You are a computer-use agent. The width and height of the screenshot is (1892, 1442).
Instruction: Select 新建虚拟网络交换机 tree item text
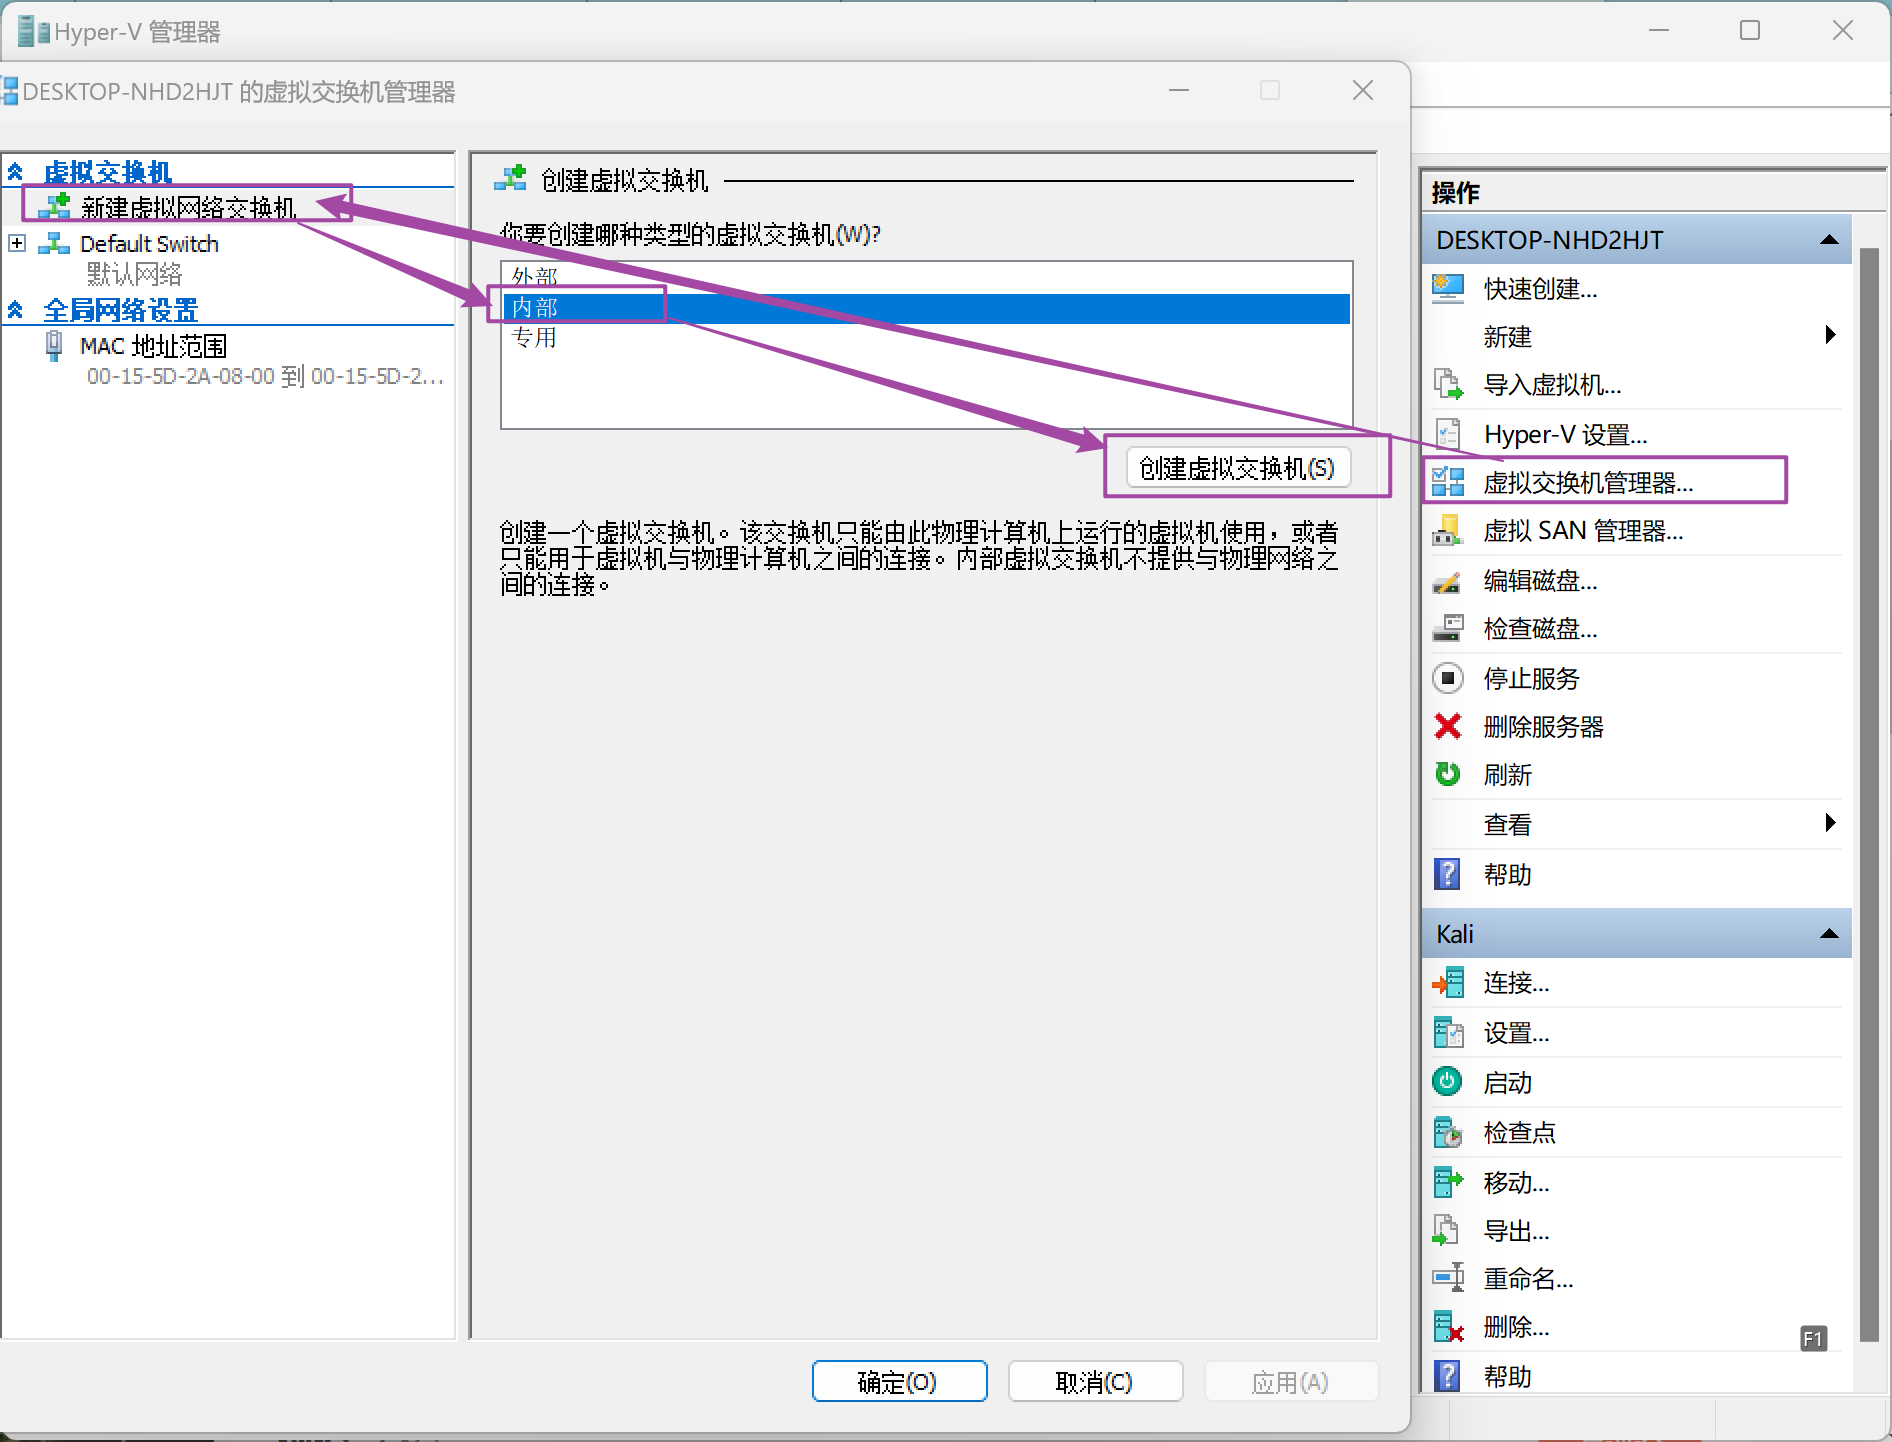point(189,207)
